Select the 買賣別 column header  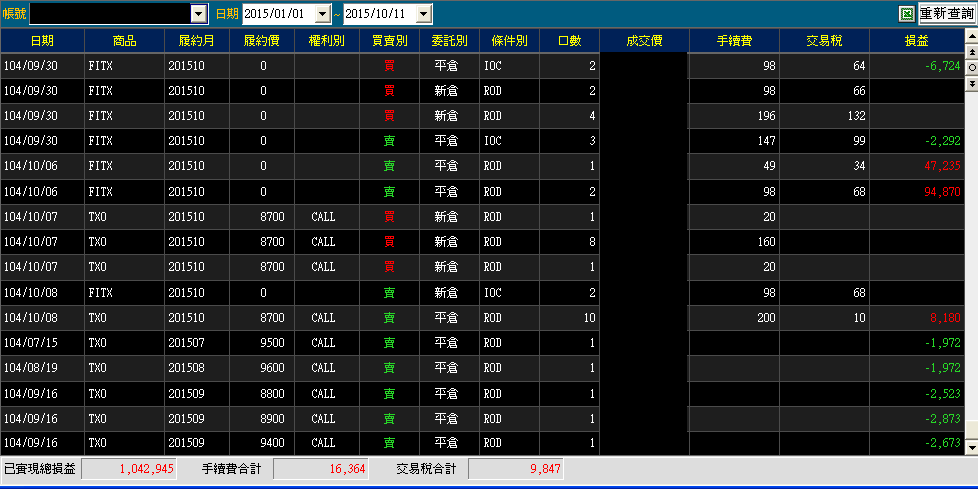[x=390, y=41]
